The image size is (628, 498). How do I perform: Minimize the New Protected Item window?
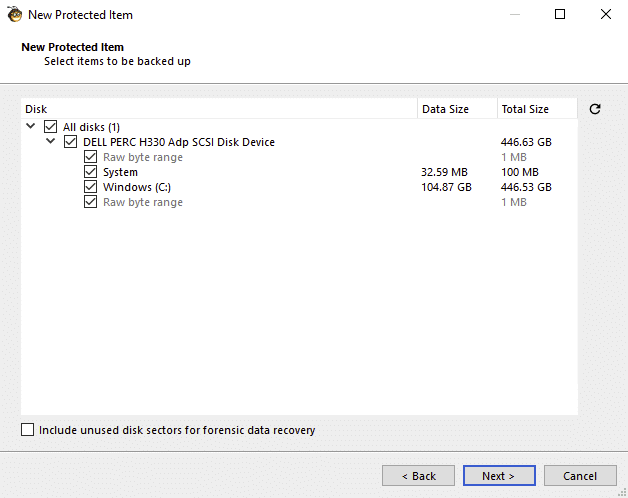pos(515,14)
